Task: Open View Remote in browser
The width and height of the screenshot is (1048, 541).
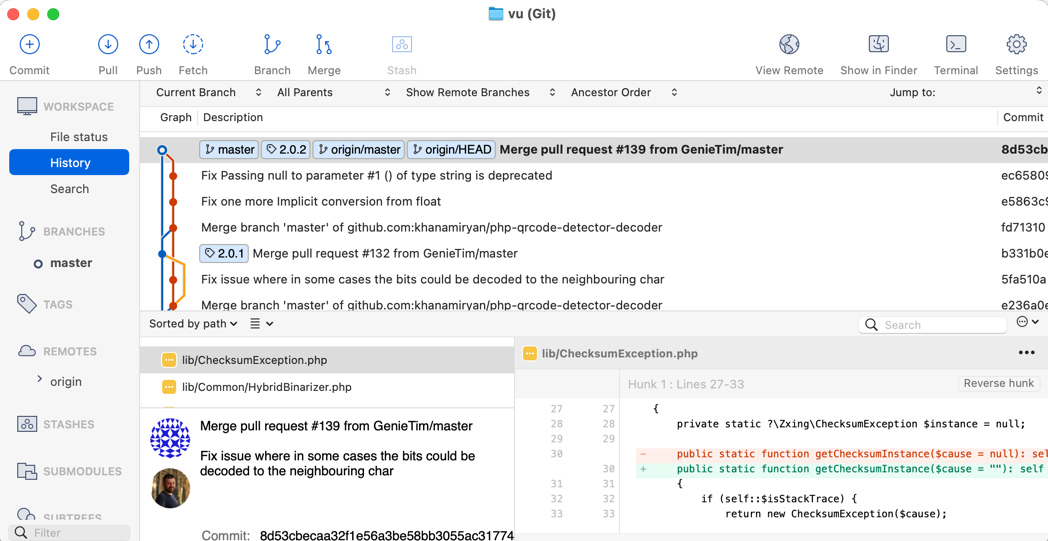Action: point(789,45)
